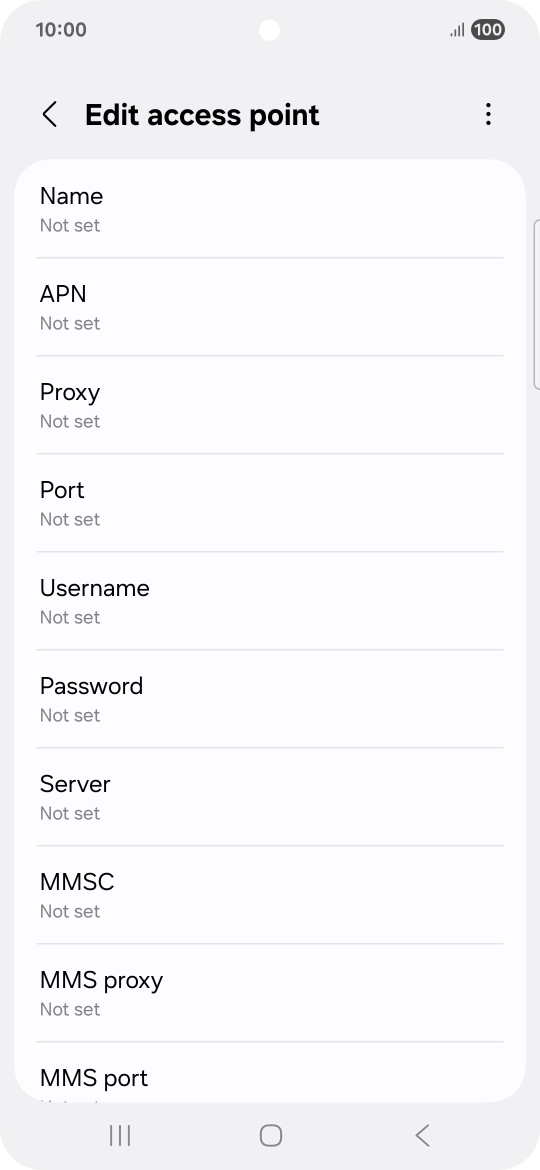
Task: Click the scrollbar handle at right edge
Action: coord(537,304)
